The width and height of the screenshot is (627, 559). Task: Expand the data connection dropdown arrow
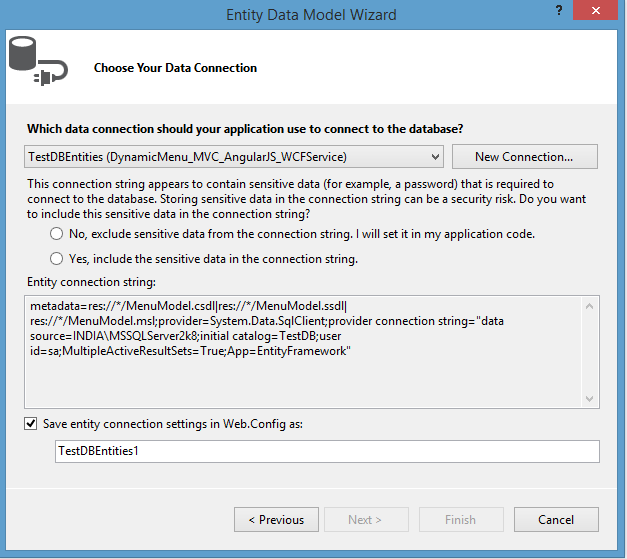click(x=435, y=157)
